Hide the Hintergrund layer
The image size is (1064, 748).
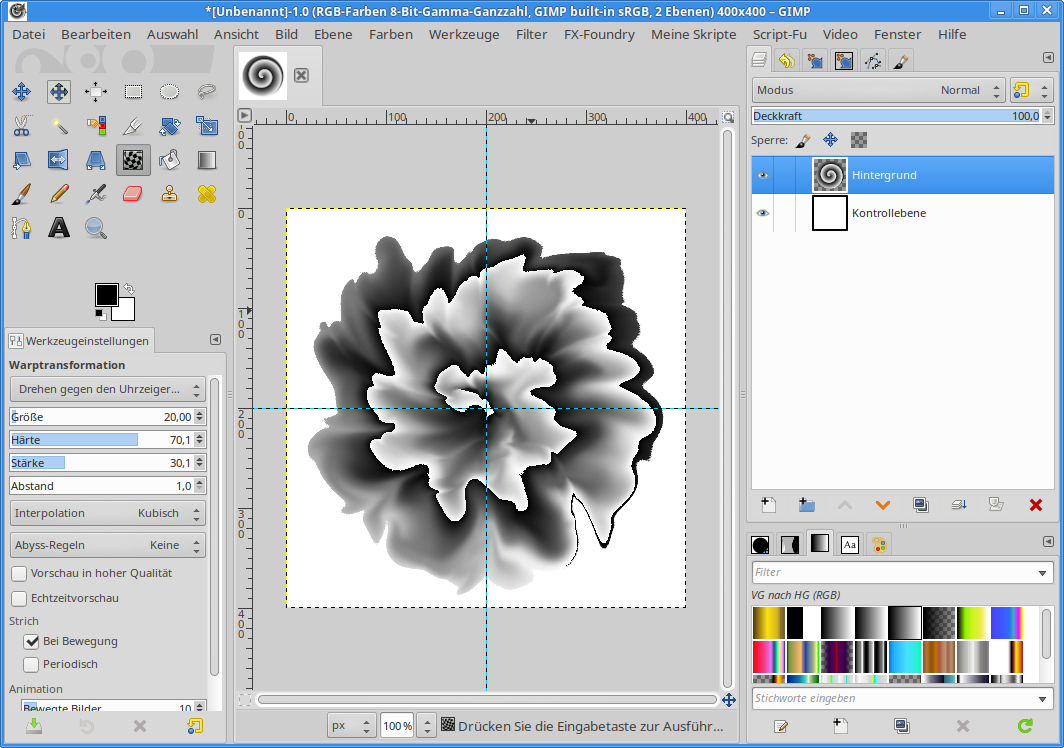[x=763, y=175]
